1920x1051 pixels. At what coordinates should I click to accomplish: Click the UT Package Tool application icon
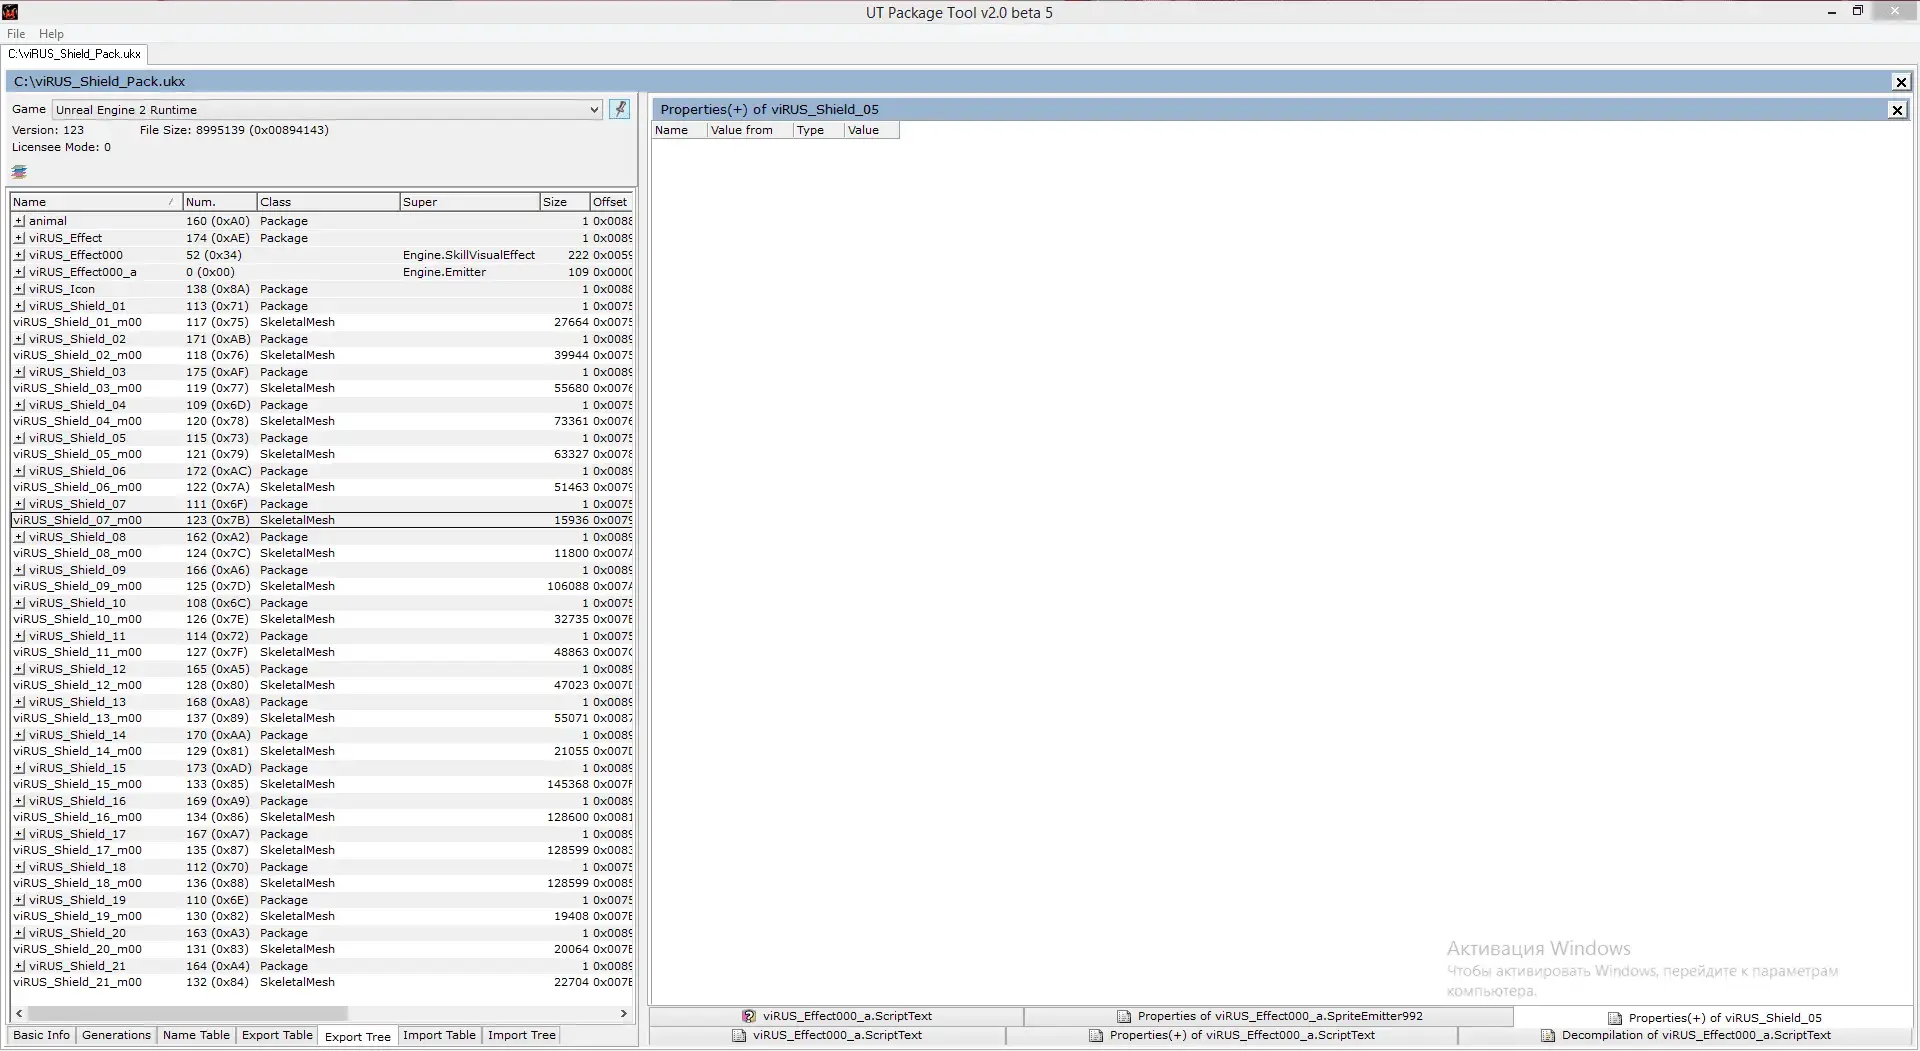point(10,12)
